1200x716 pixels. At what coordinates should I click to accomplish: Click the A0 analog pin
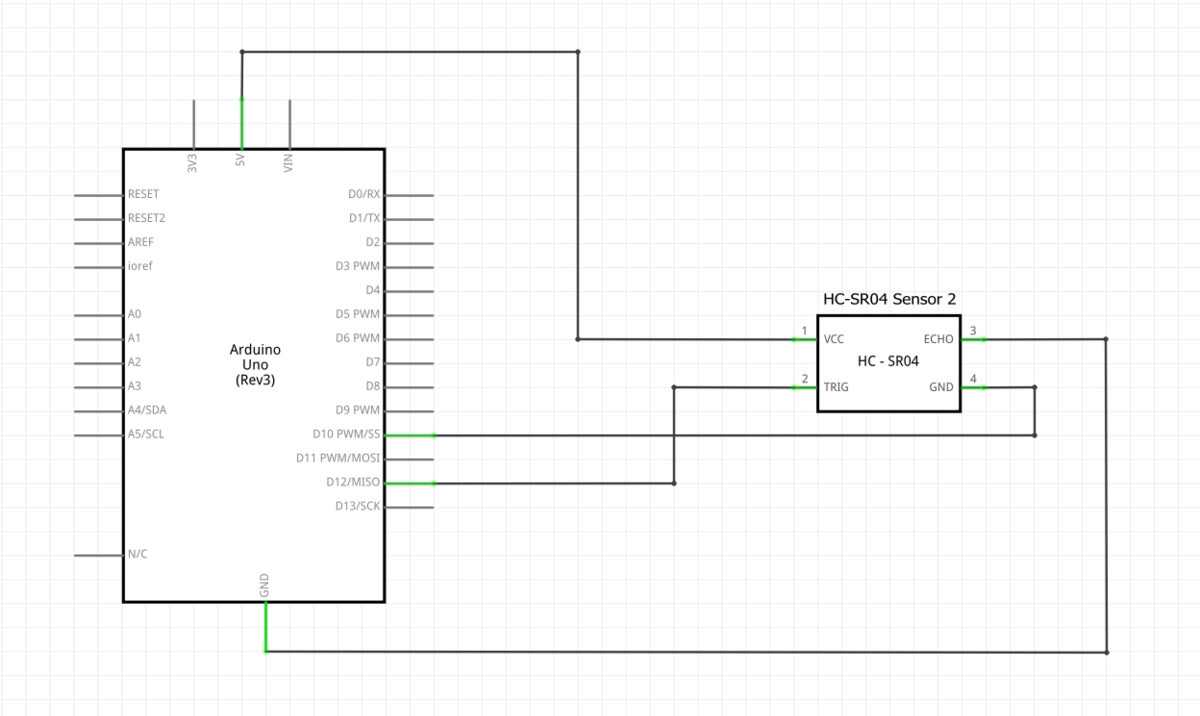point(98,314)
